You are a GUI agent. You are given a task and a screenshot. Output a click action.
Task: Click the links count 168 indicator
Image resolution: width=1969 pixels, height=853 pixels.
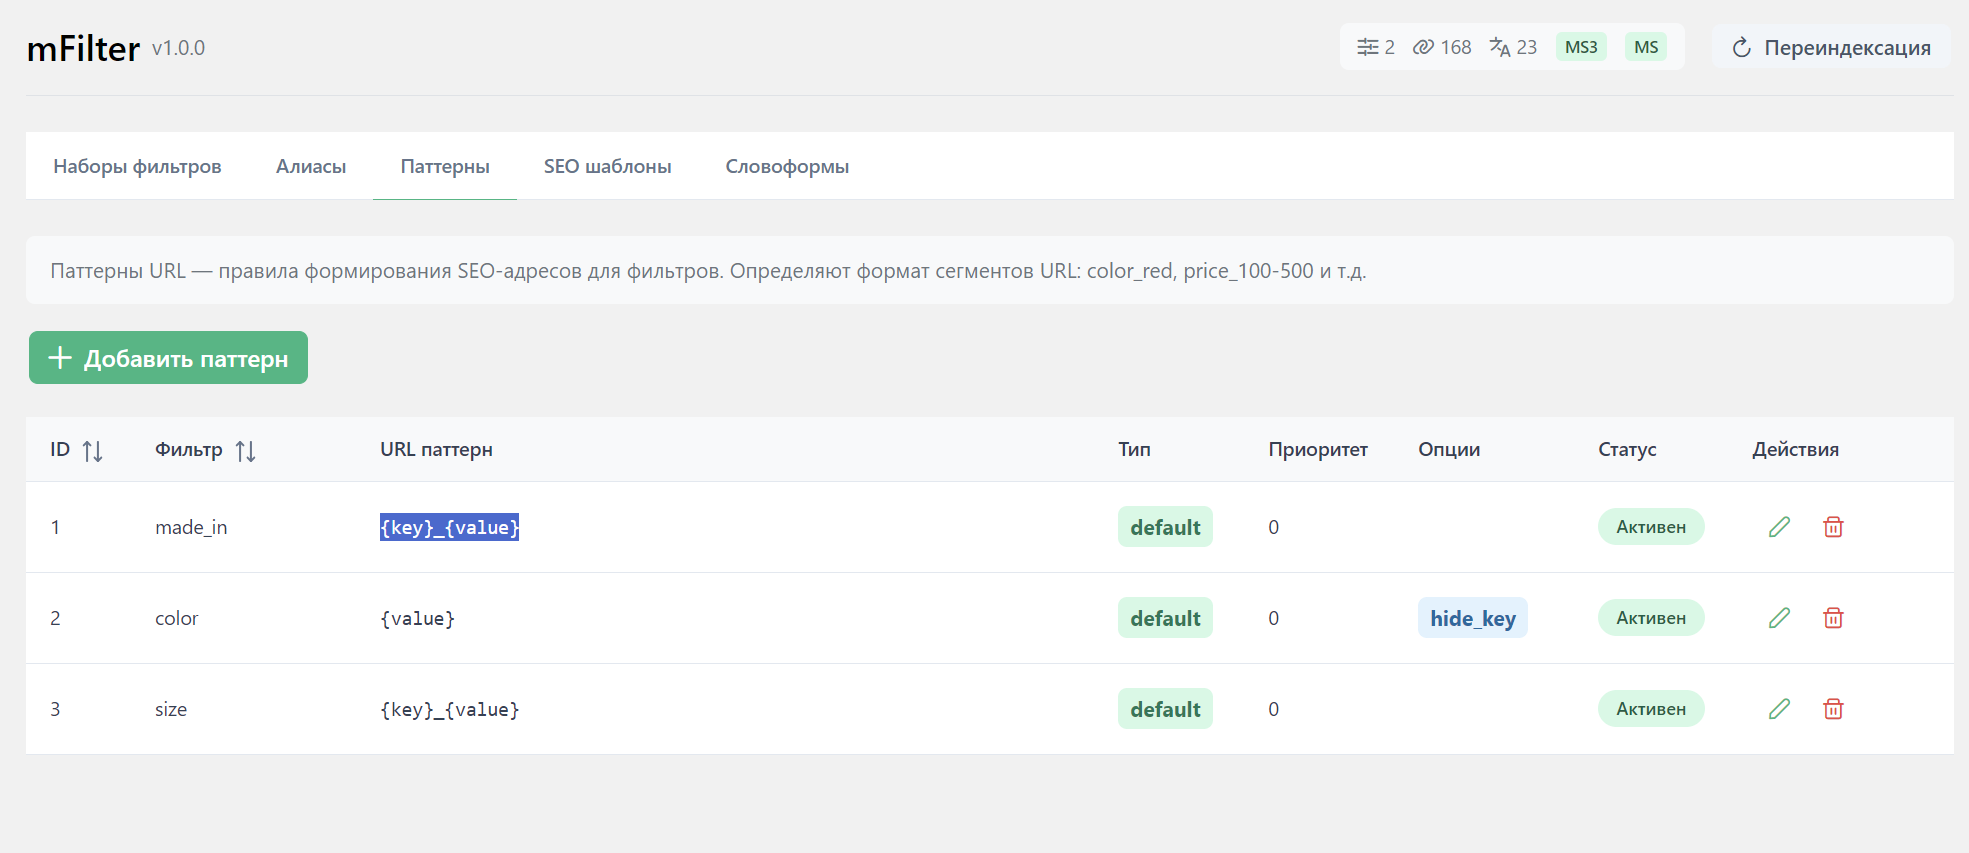click(1441, 47)
